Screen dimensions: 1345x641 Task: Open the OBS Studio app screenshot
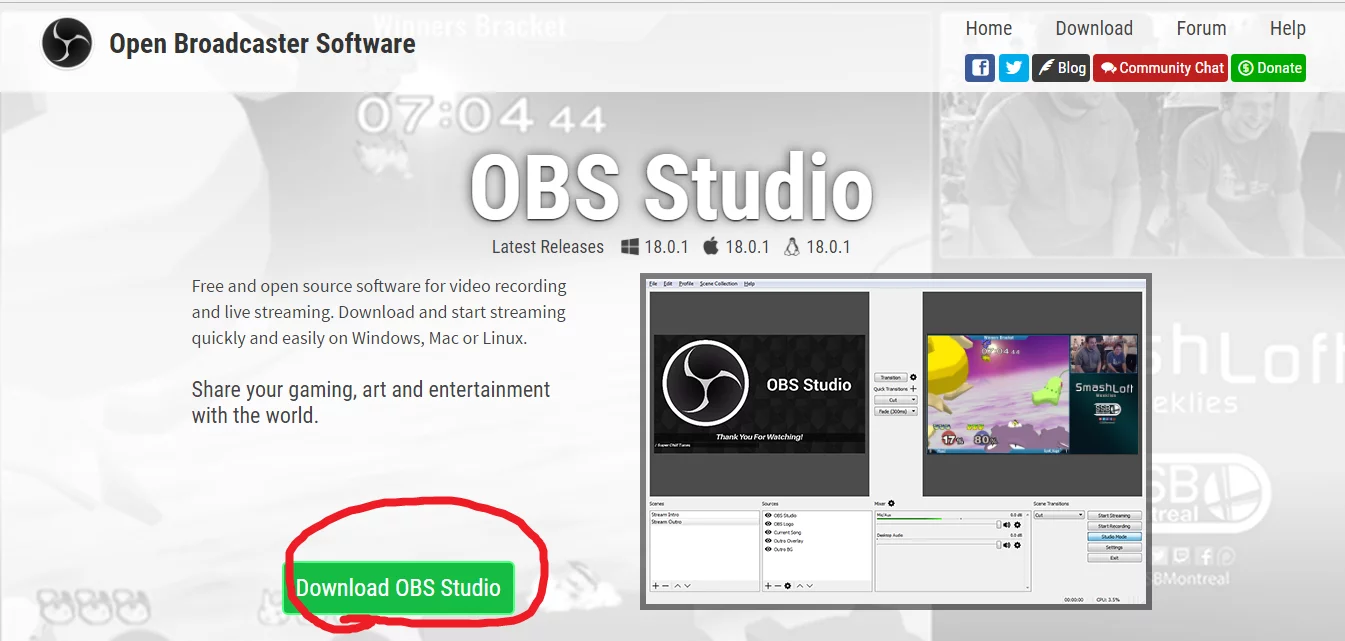click(x=896, y=441)
